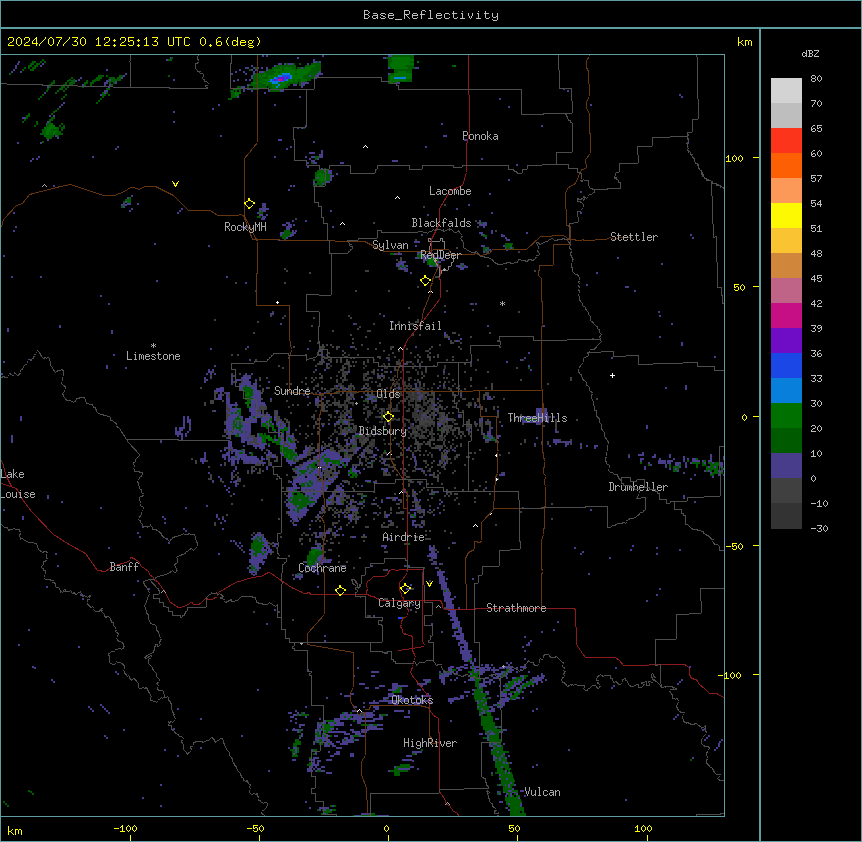Viewport: 862px width, 842px height.
Task: Select the Ponoka city label
Action: tap(480, 136)
